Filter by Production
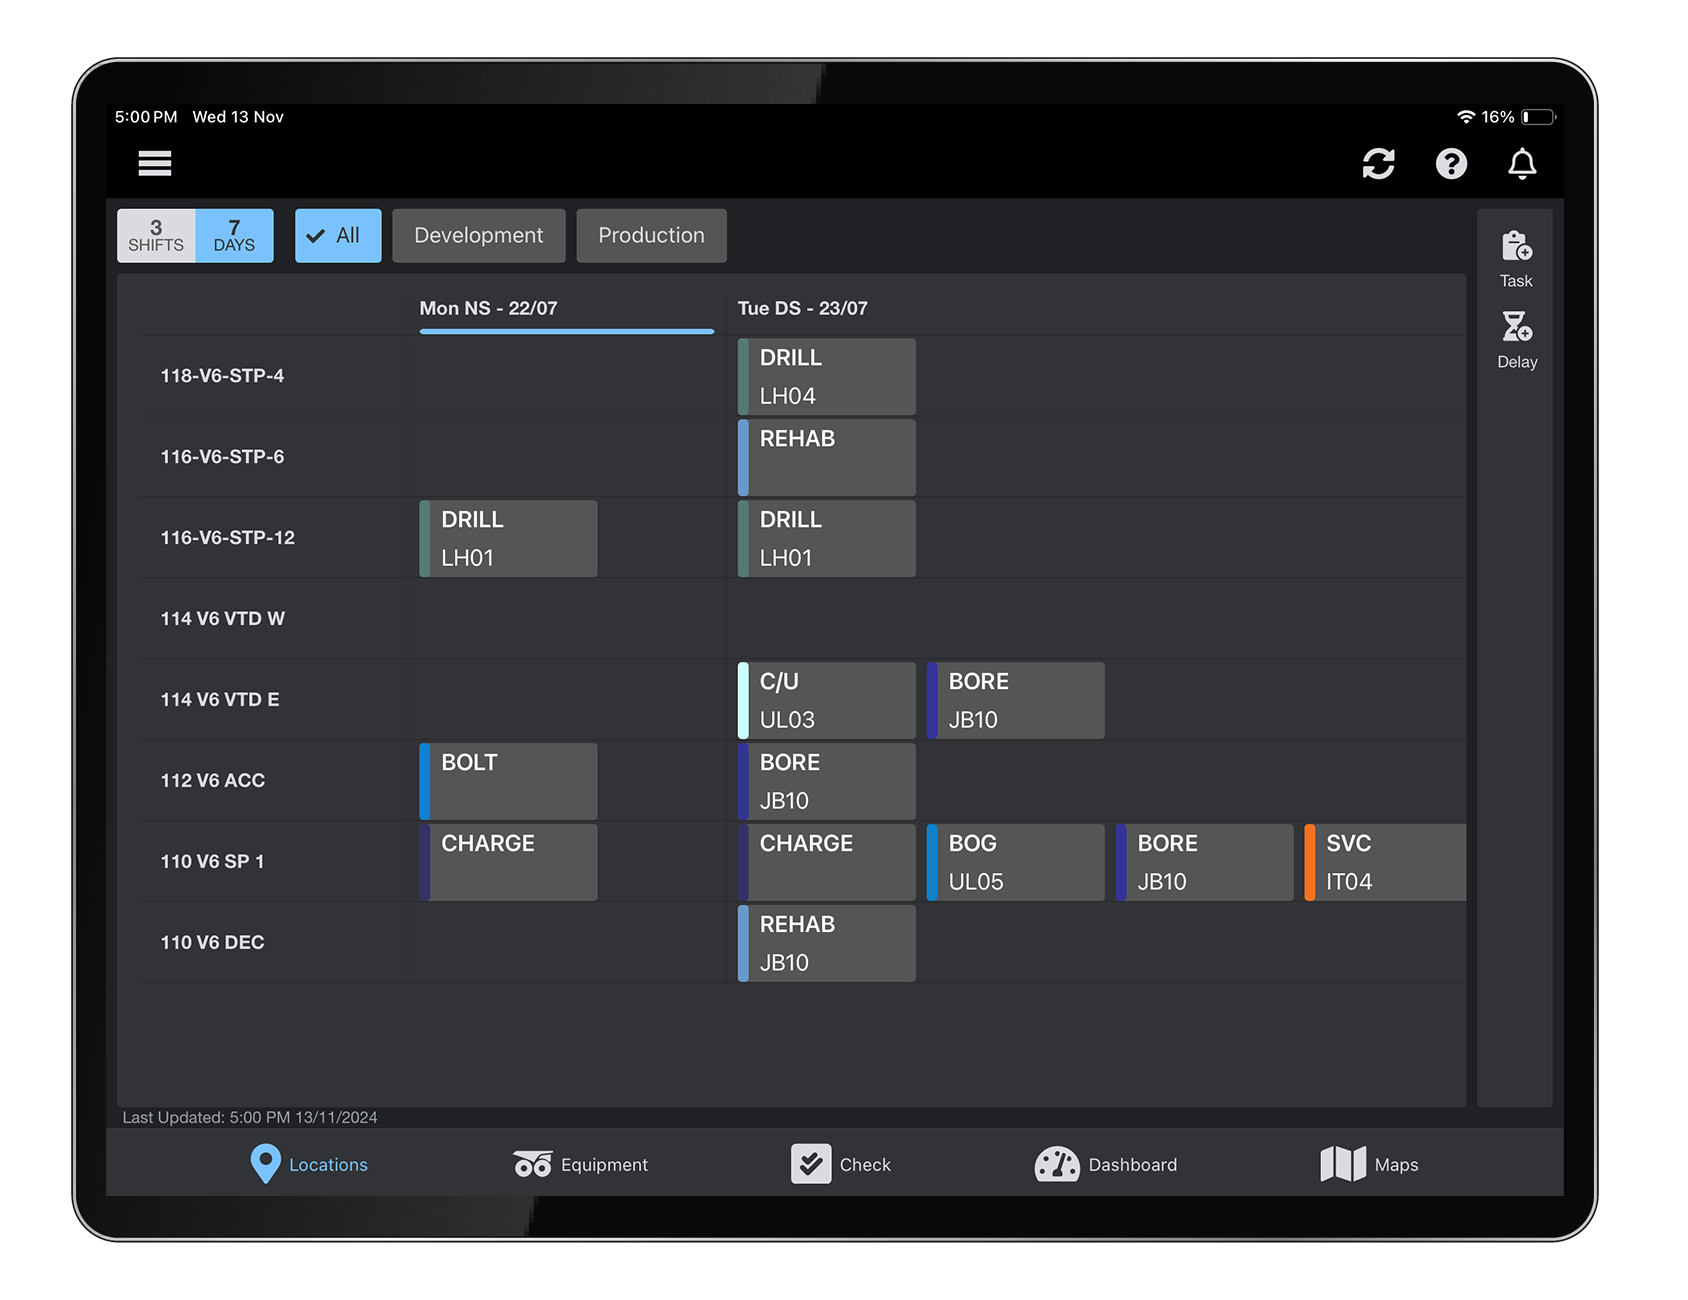The height and width of the screenshot is (1300, 1688). 651,236
